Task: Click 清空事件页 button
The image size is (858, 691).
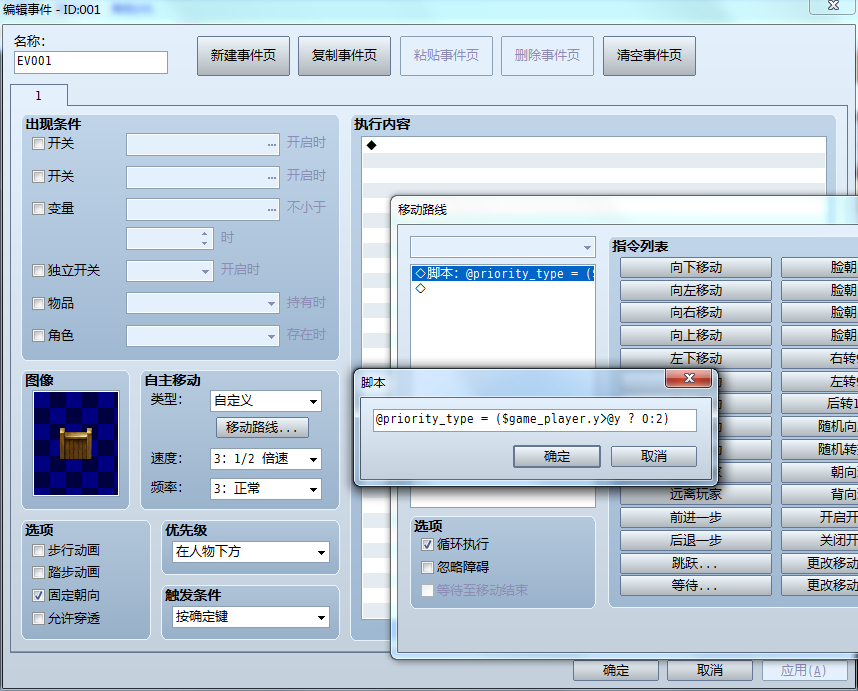Action: (650, 56)
